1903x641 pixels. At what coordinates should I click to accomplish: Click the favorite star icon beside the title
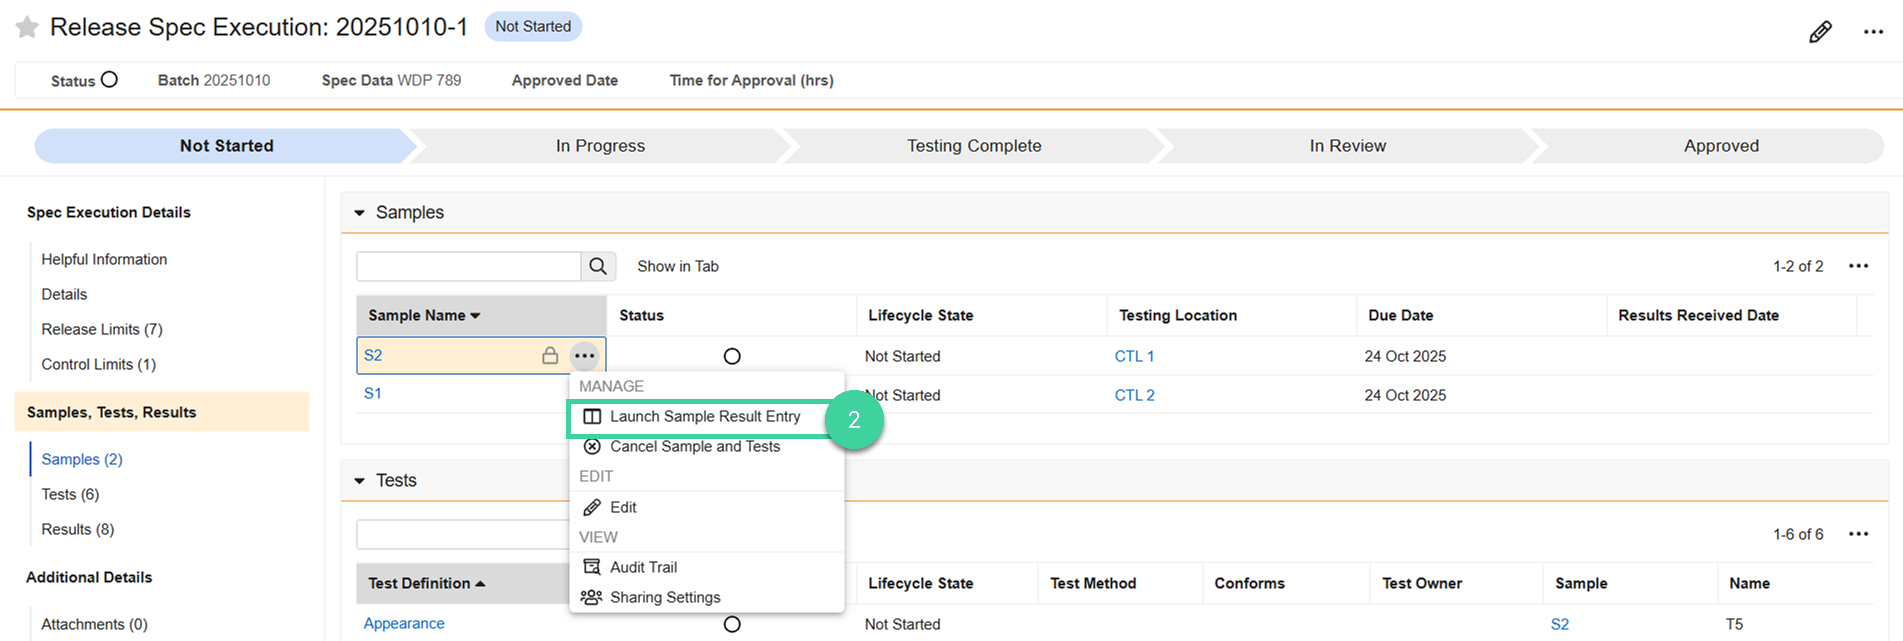(x=27, y=28)
